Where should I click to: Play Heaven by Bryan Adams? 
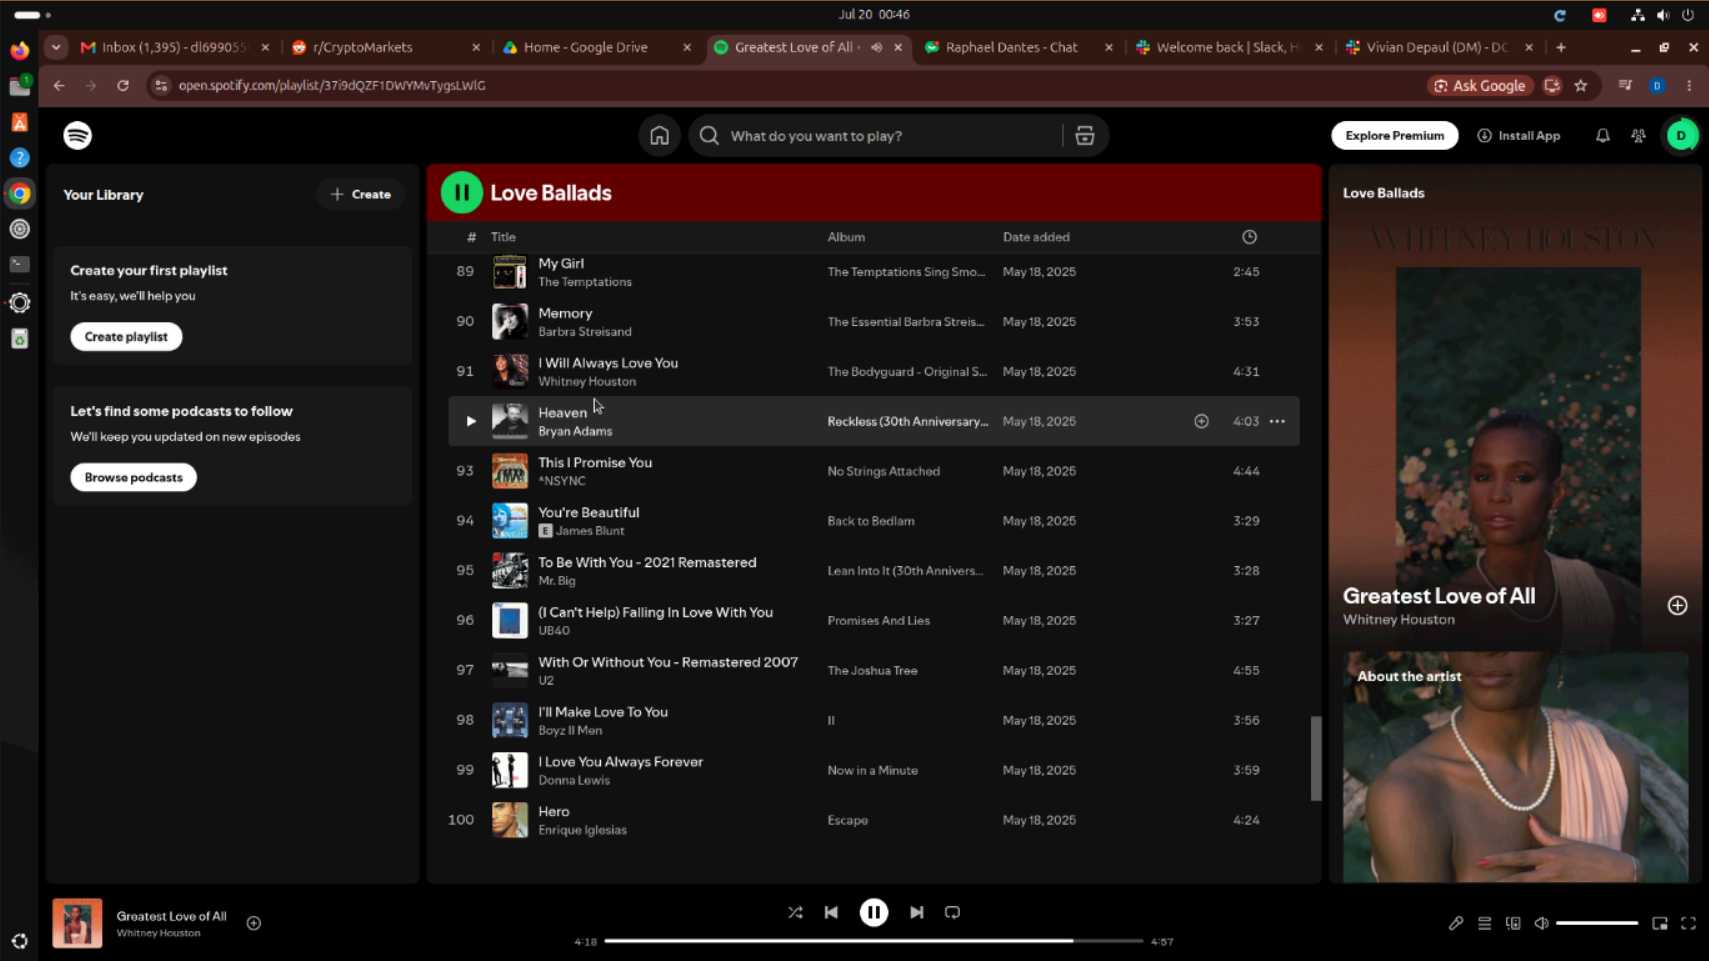tap(471, 421)
